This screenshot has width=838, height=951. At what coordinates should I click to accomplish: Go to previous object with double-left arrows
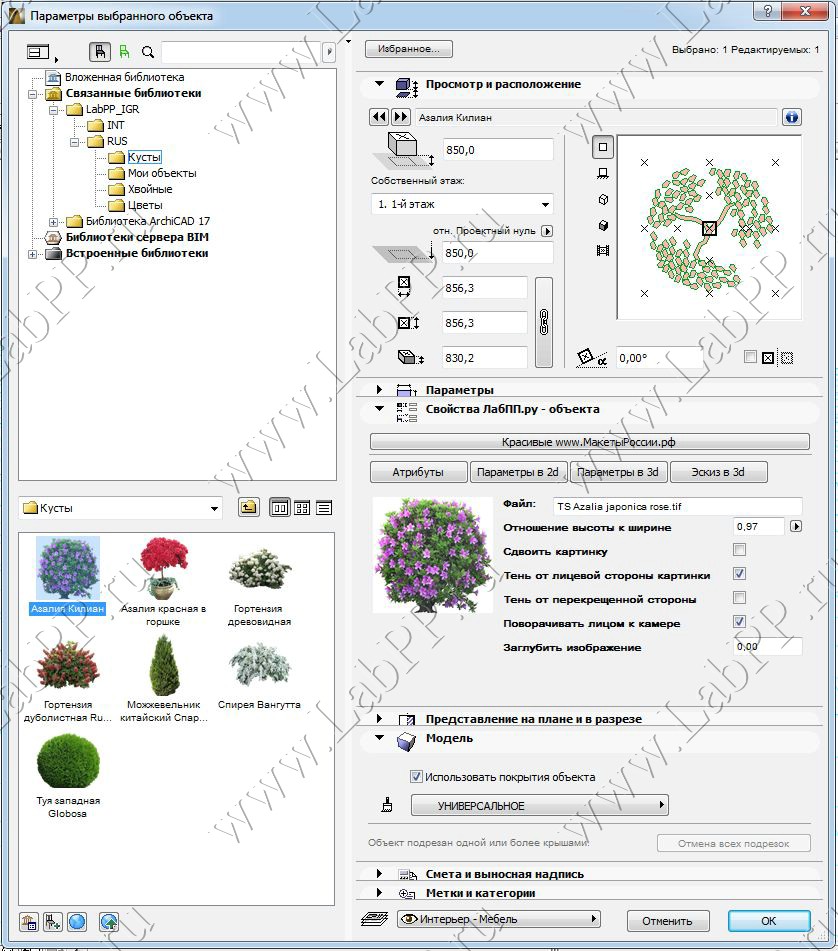pyautogui.click(x=380, y=116)
